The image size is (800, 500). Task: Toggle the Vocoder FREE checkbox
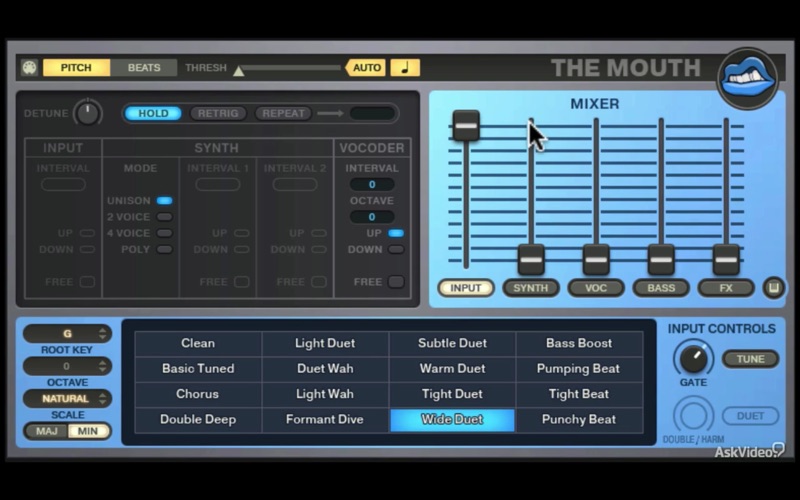click(x=396, y=282)
